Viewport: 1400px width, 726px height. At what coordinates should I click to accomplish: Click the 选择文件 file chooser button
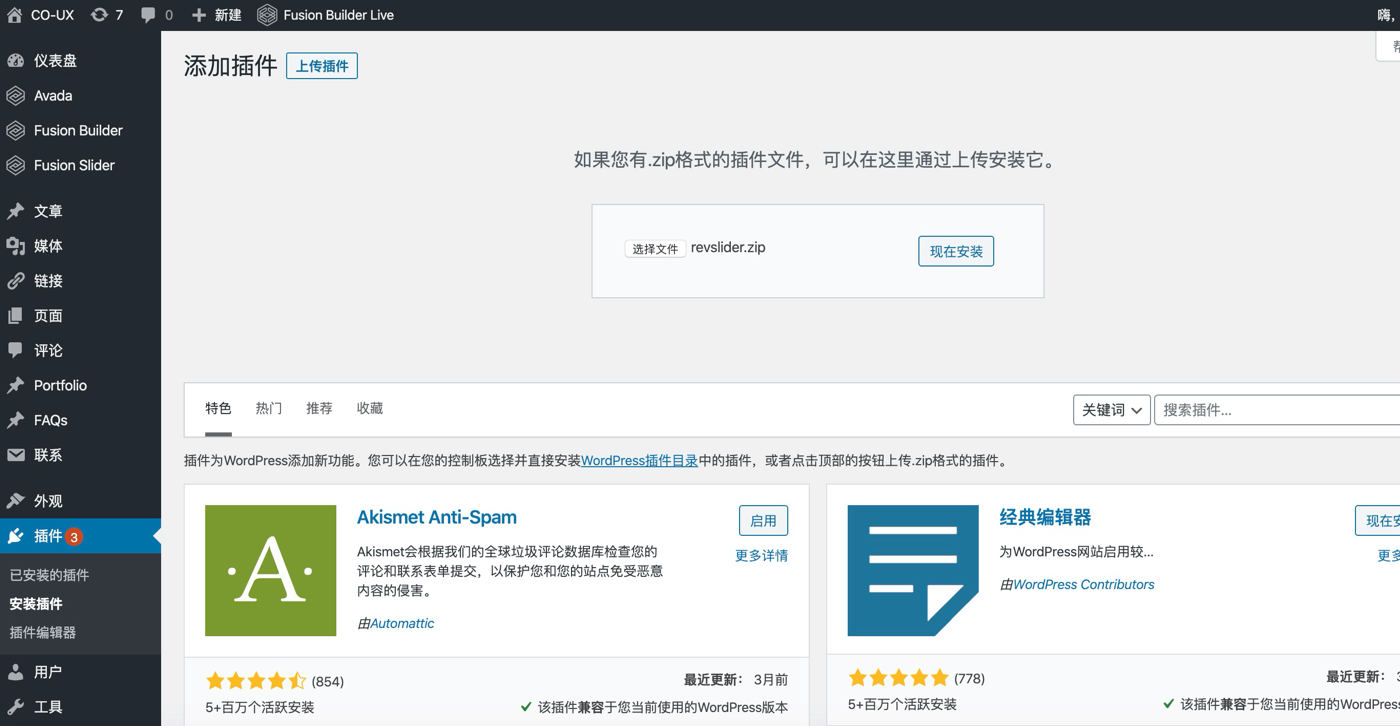pos(655,249)
